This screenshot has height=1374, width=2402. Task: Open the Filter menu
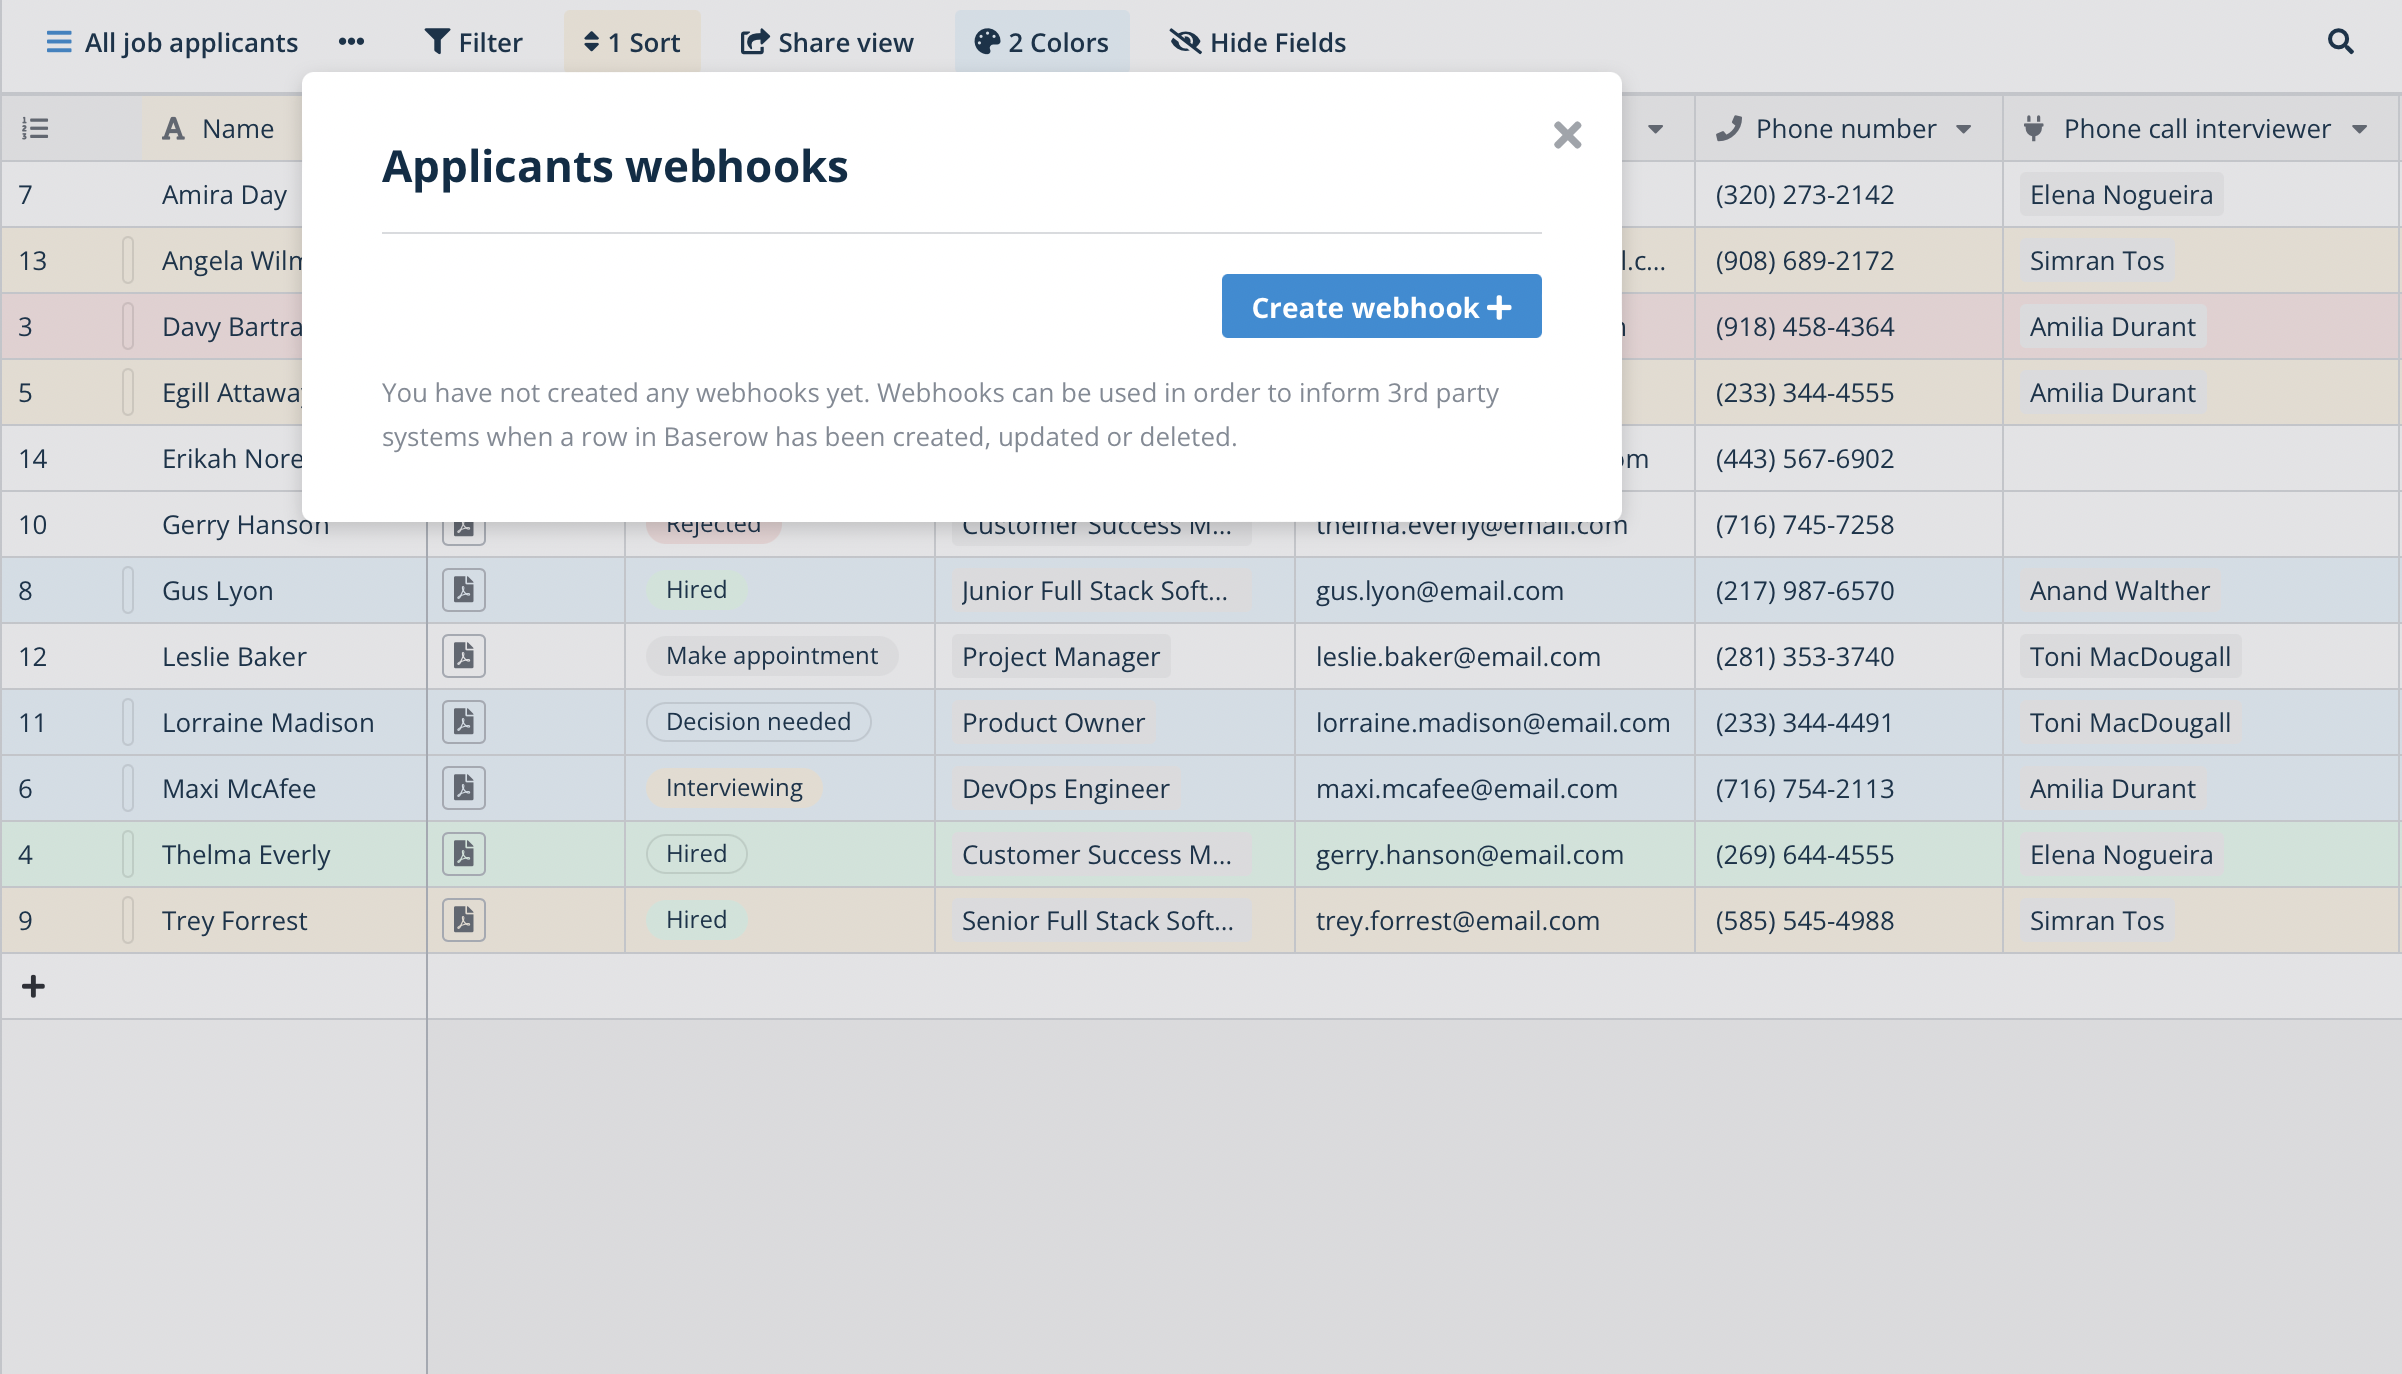click(x=474, y=42)
